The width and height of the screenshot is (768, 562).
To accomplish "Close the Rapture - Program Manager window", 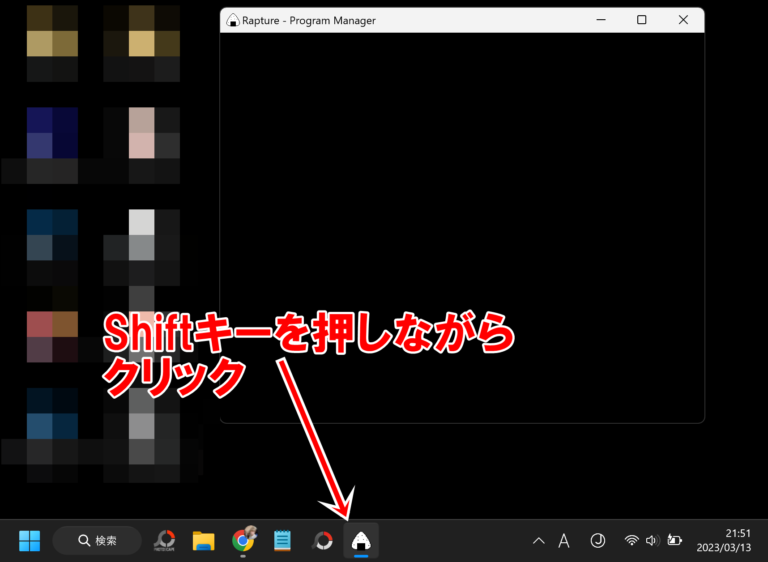I will coord(683,20).
